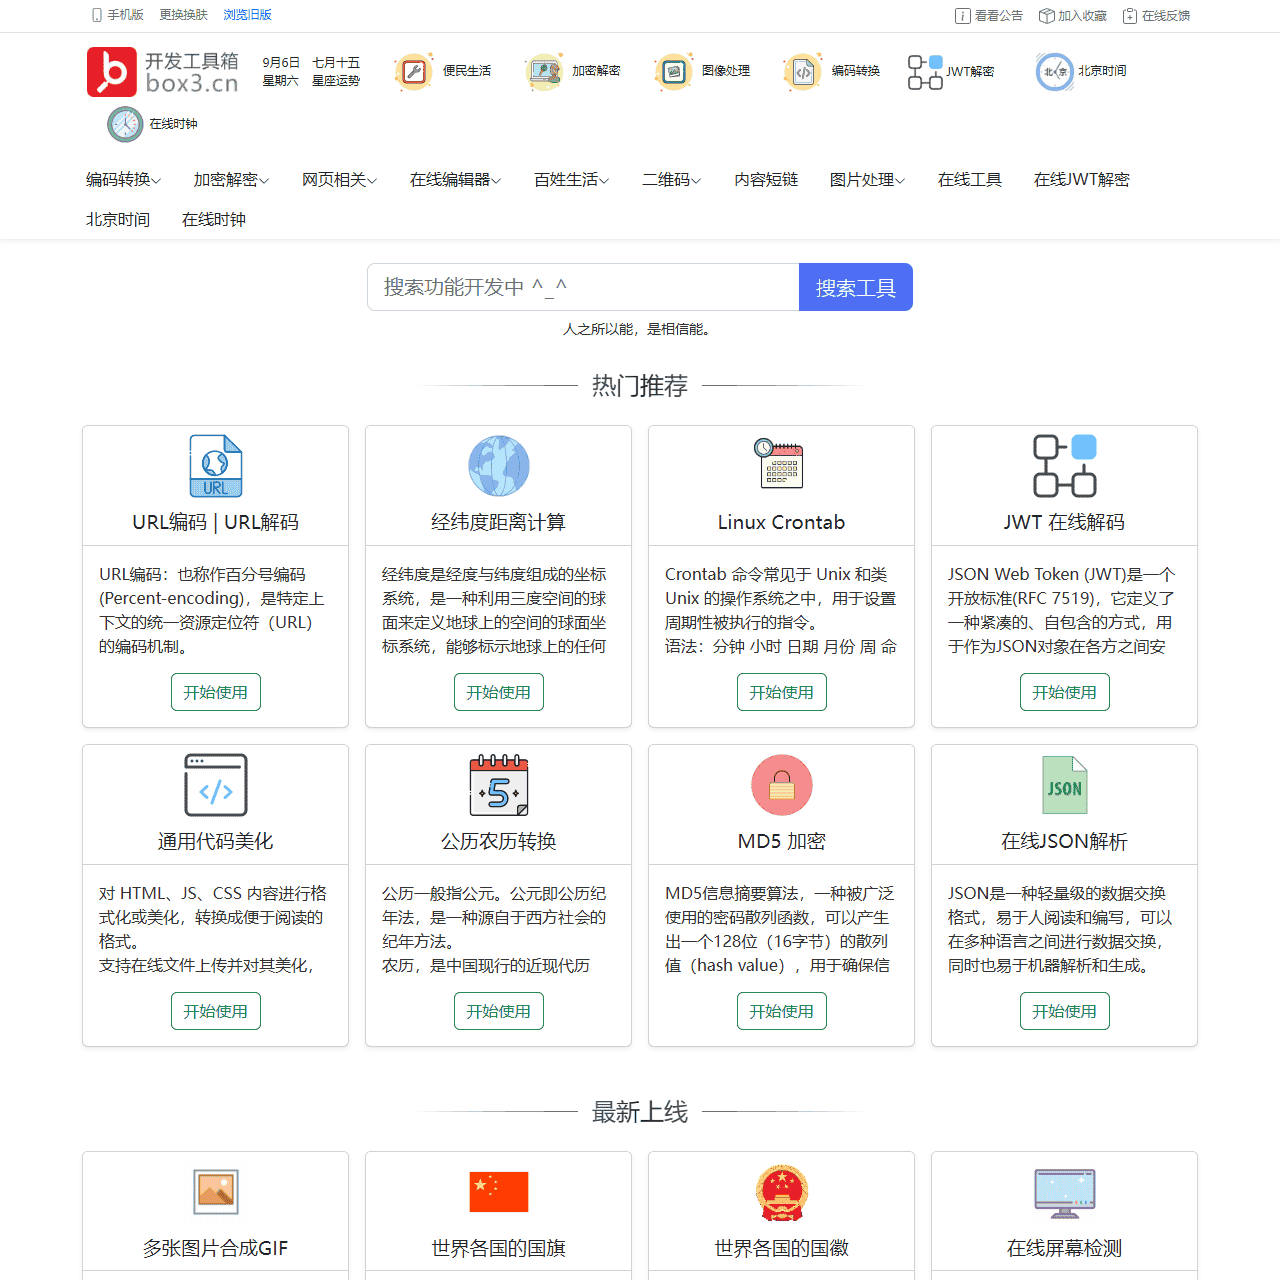Open 在线工具 from the menu
This screenshot has height=1280, width=1280.
969,180
